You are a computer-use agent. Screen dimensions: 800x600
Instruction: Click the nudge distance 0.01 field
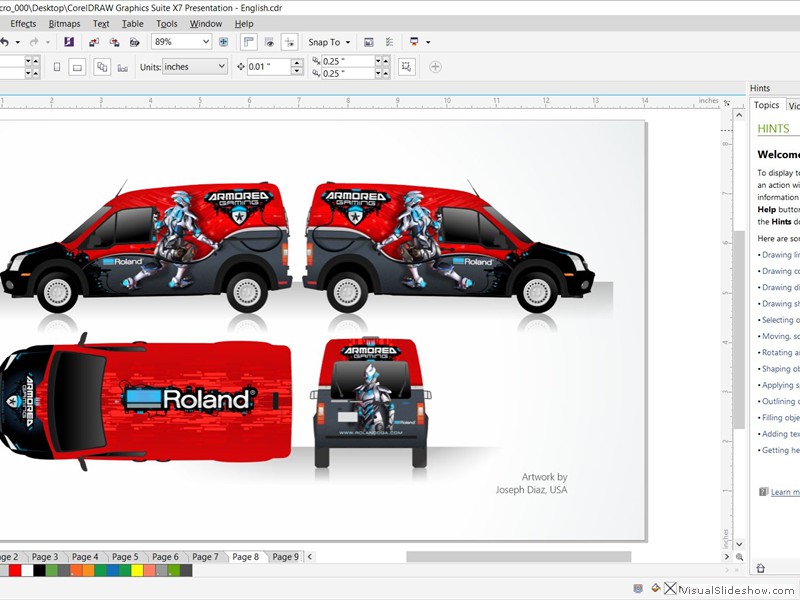point(268,67)
